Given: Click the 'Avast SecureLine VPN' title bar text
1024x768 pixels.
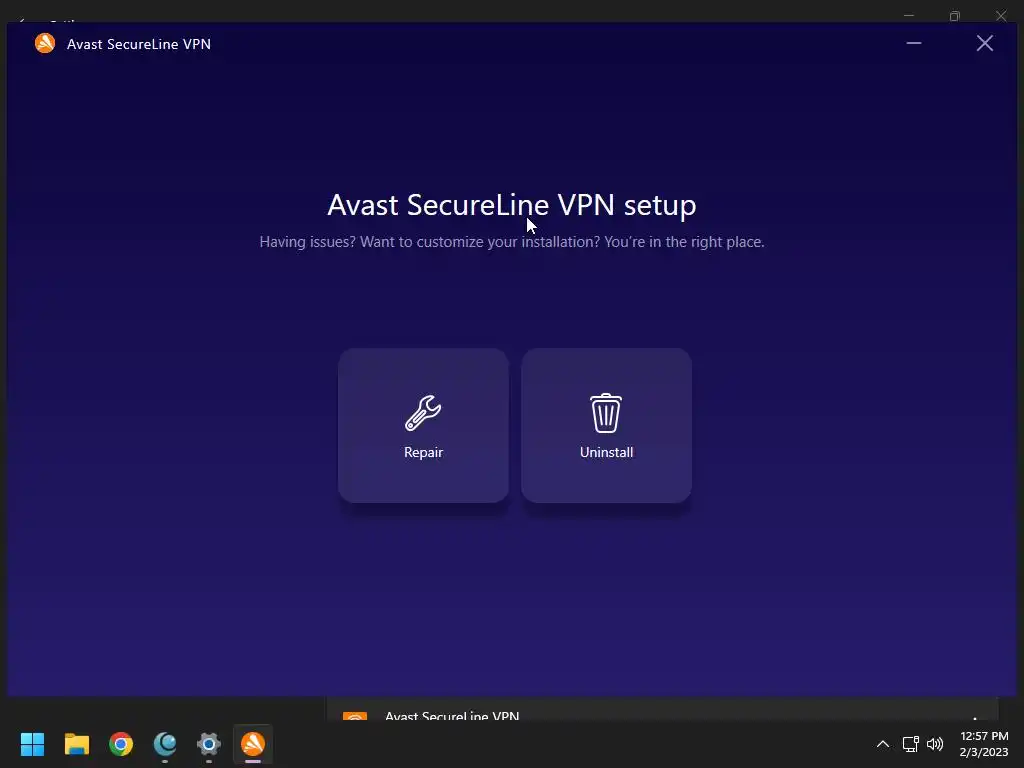Looking at the screenshot, I should coord(138,44).
